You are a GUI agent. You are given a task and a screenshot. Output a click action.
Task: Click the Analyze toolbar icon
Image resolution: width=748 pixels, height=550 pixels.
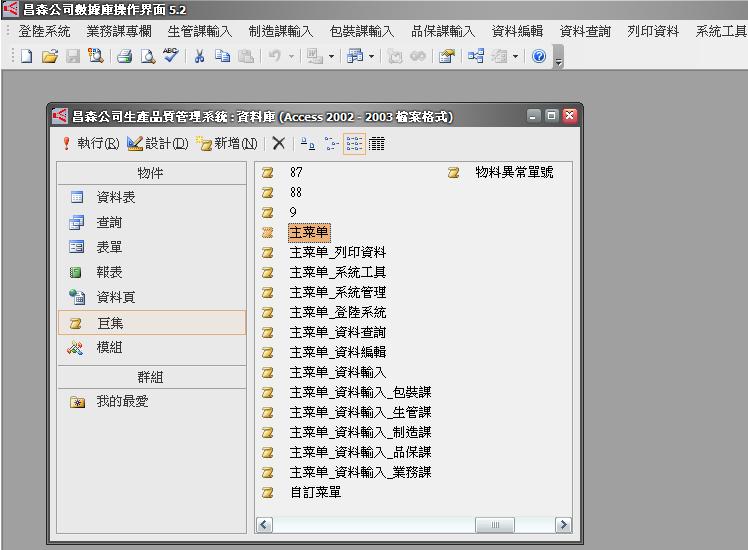point(355,56)
